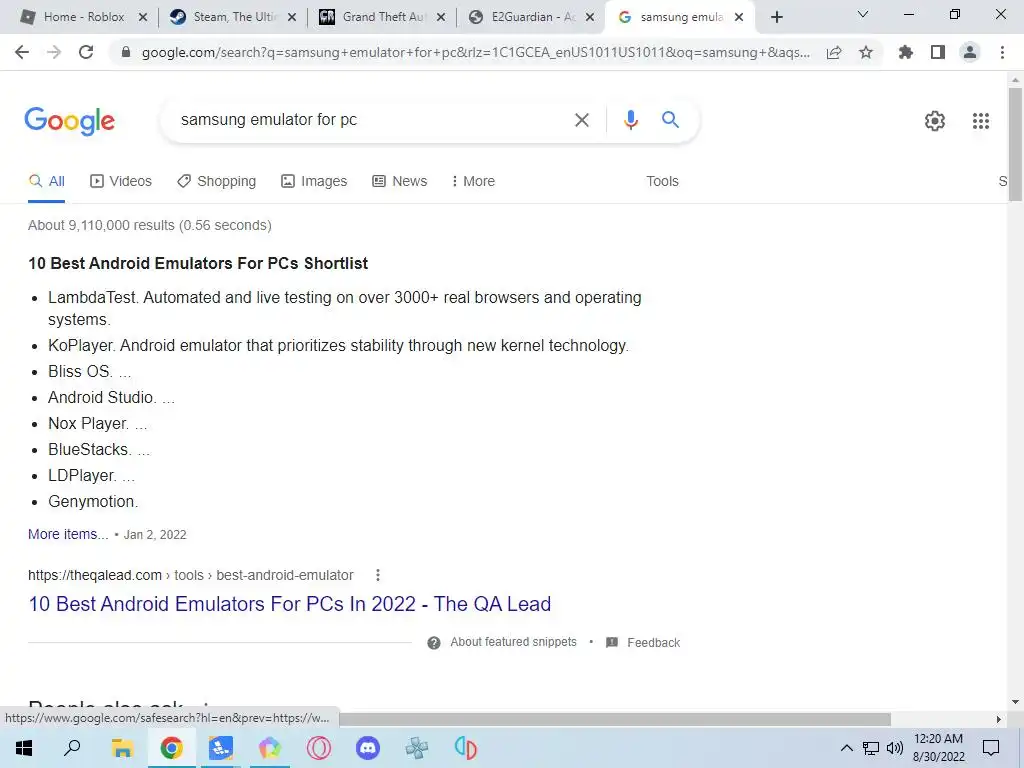Select Shopping search filter
The image size is (1024, 768).
[217, 181]
